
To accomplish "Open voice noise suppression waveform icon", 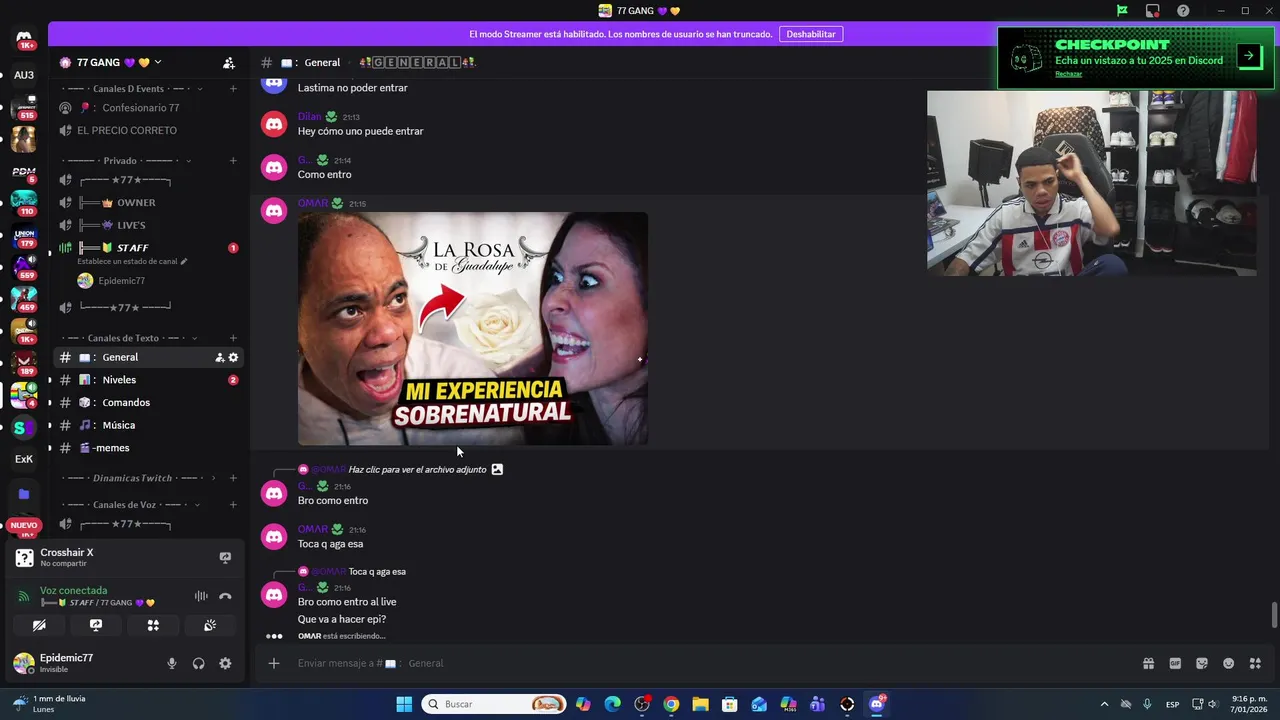I will pyautogui.click(x=201, y=596).
